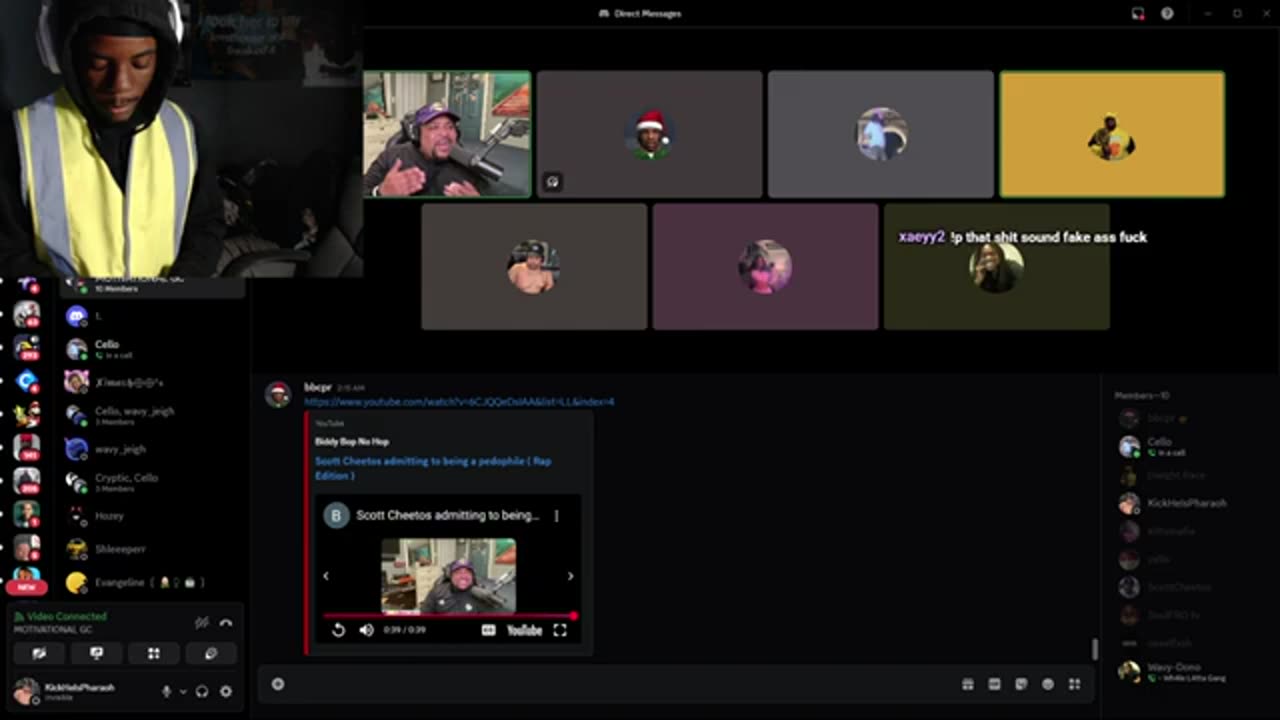This screenshot has height=720, width=1280.
Task: Open the Cryptic, Cello group DM
Action: [x=153, y=482]
